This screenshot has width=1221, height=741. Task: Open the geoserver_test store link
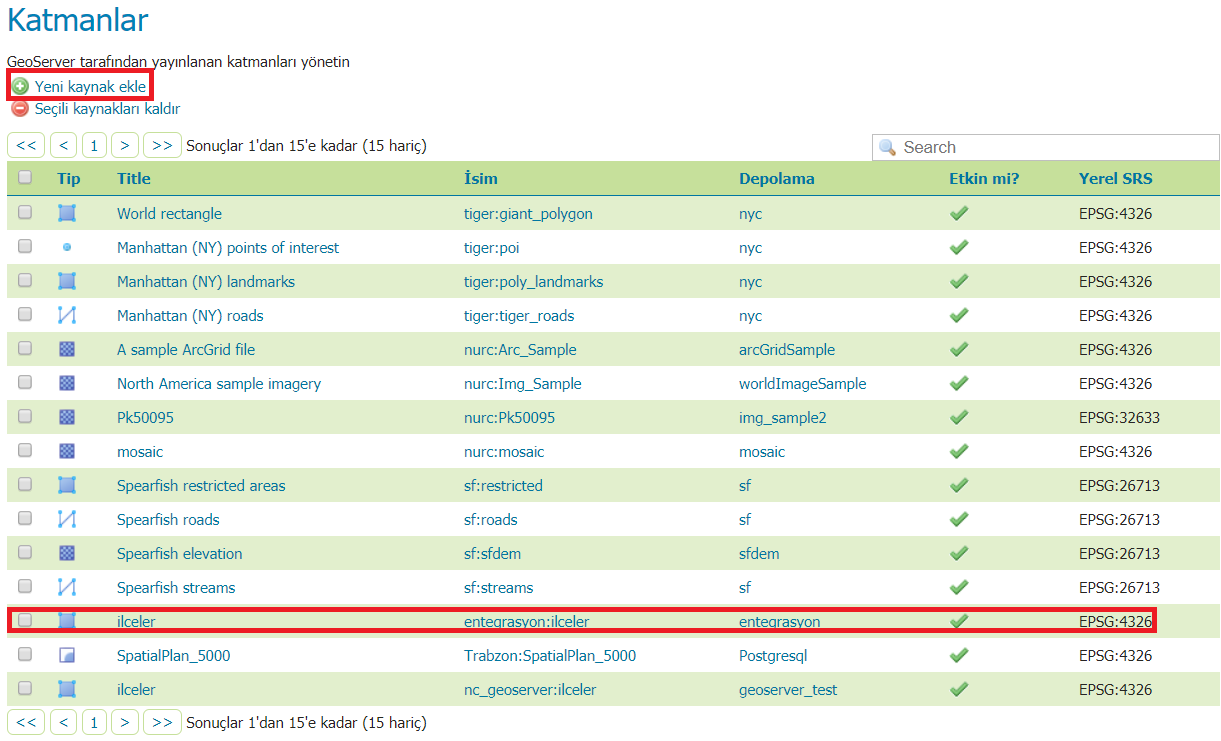[788, 690]
